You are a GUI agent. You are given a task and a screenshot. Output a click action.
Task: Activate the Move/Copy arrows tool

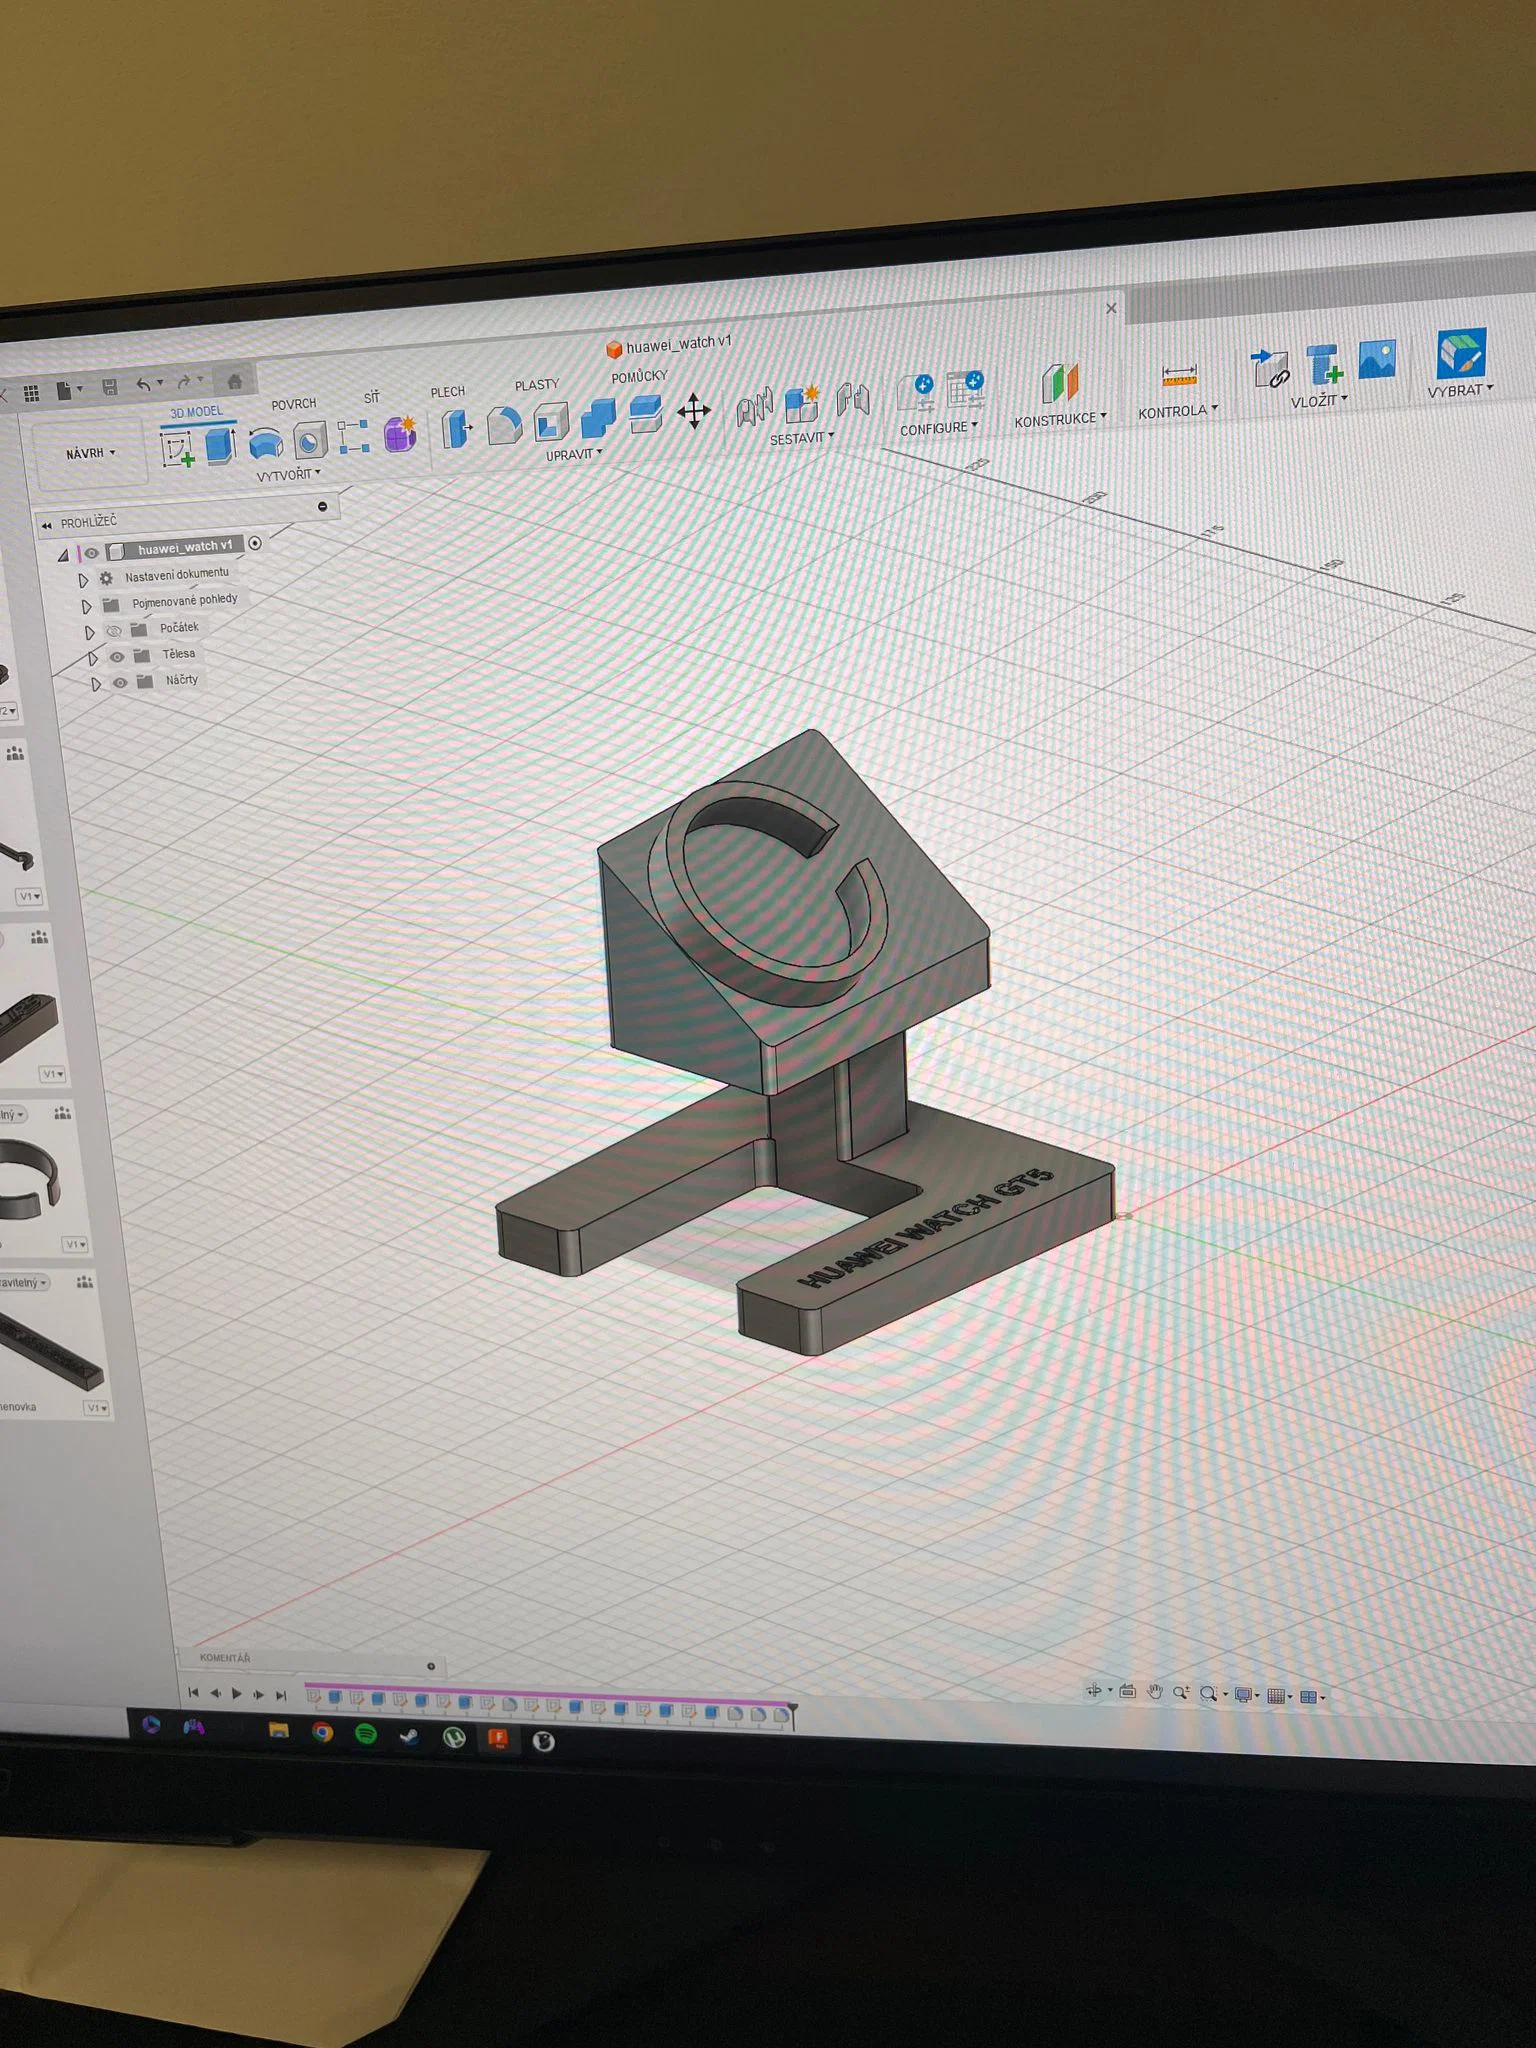(x=693, y=410)
